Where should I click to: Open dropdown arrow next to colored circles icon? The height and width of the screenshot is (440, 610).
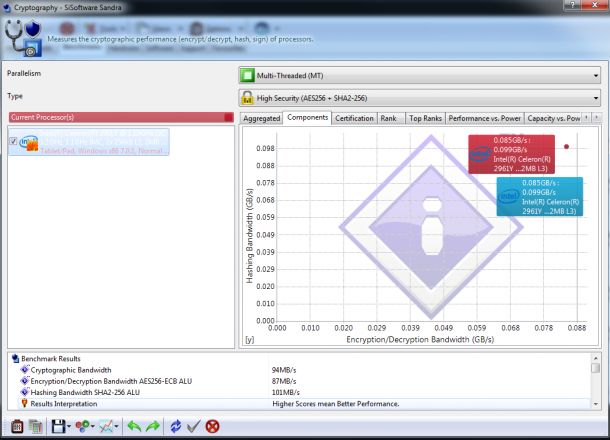pyautogui.click(x=93, y=427)
